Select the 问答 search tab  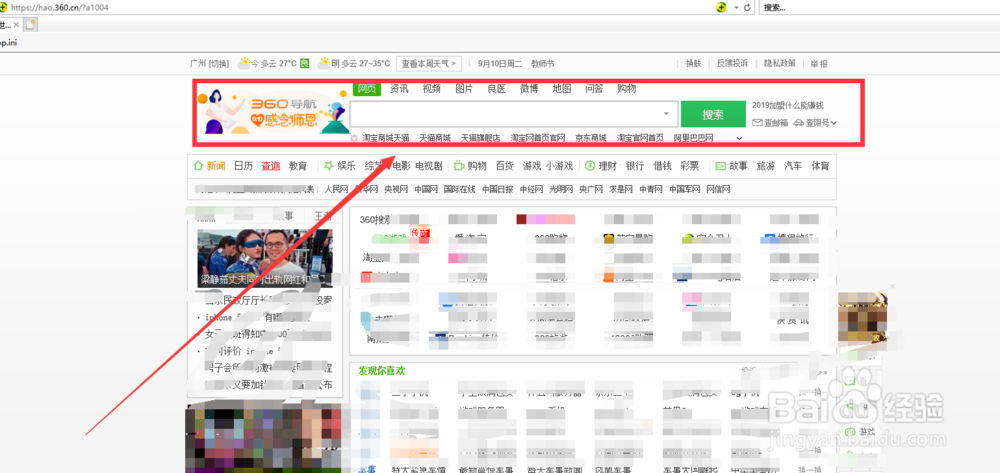(x=594, y=89)
